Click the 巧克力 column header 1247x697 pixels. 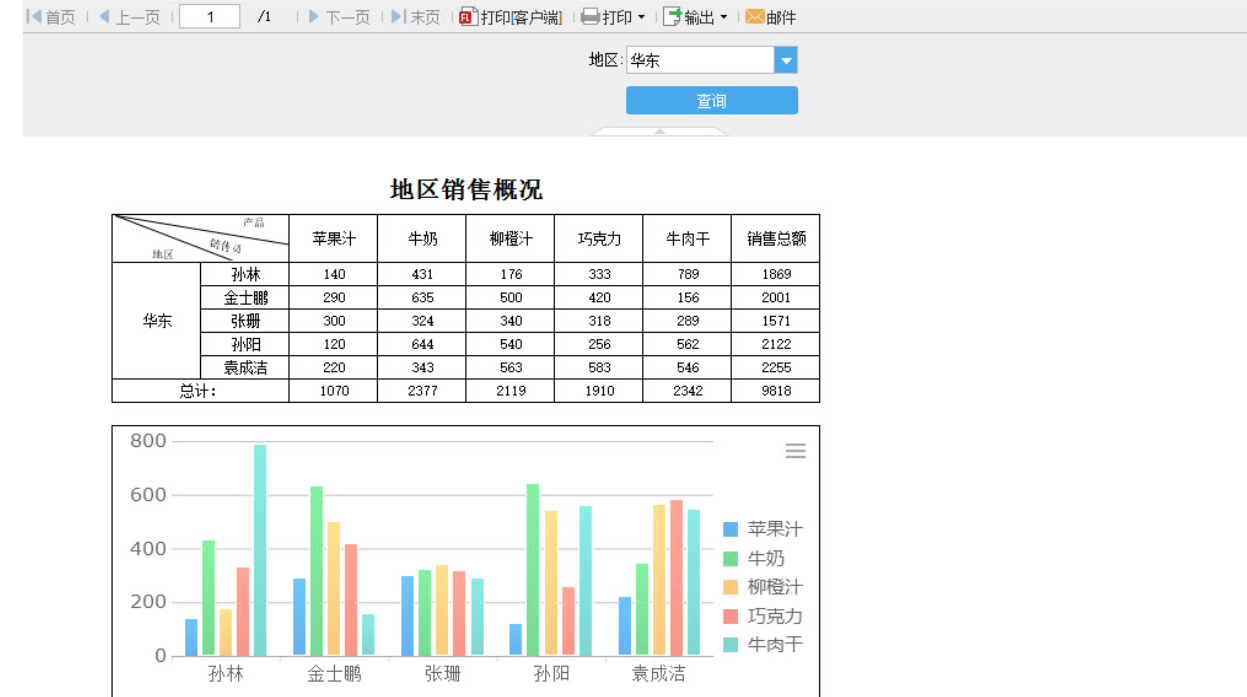(599, 239)
